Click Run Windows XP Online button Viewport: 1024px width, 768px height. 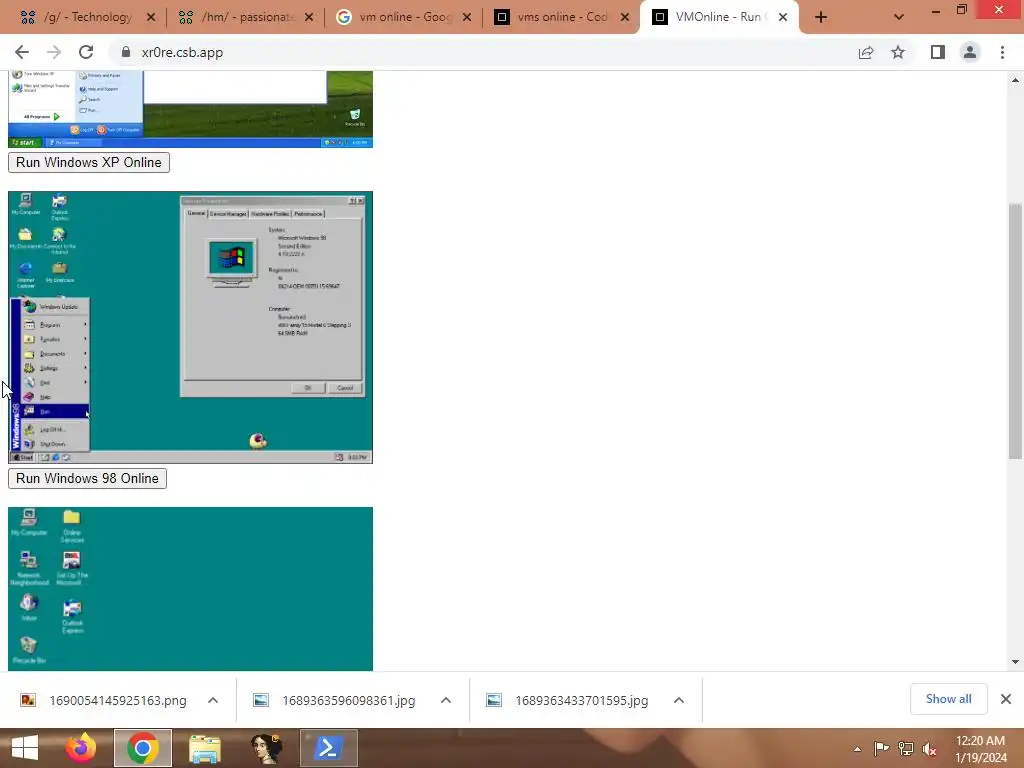[x=89, y=163]
